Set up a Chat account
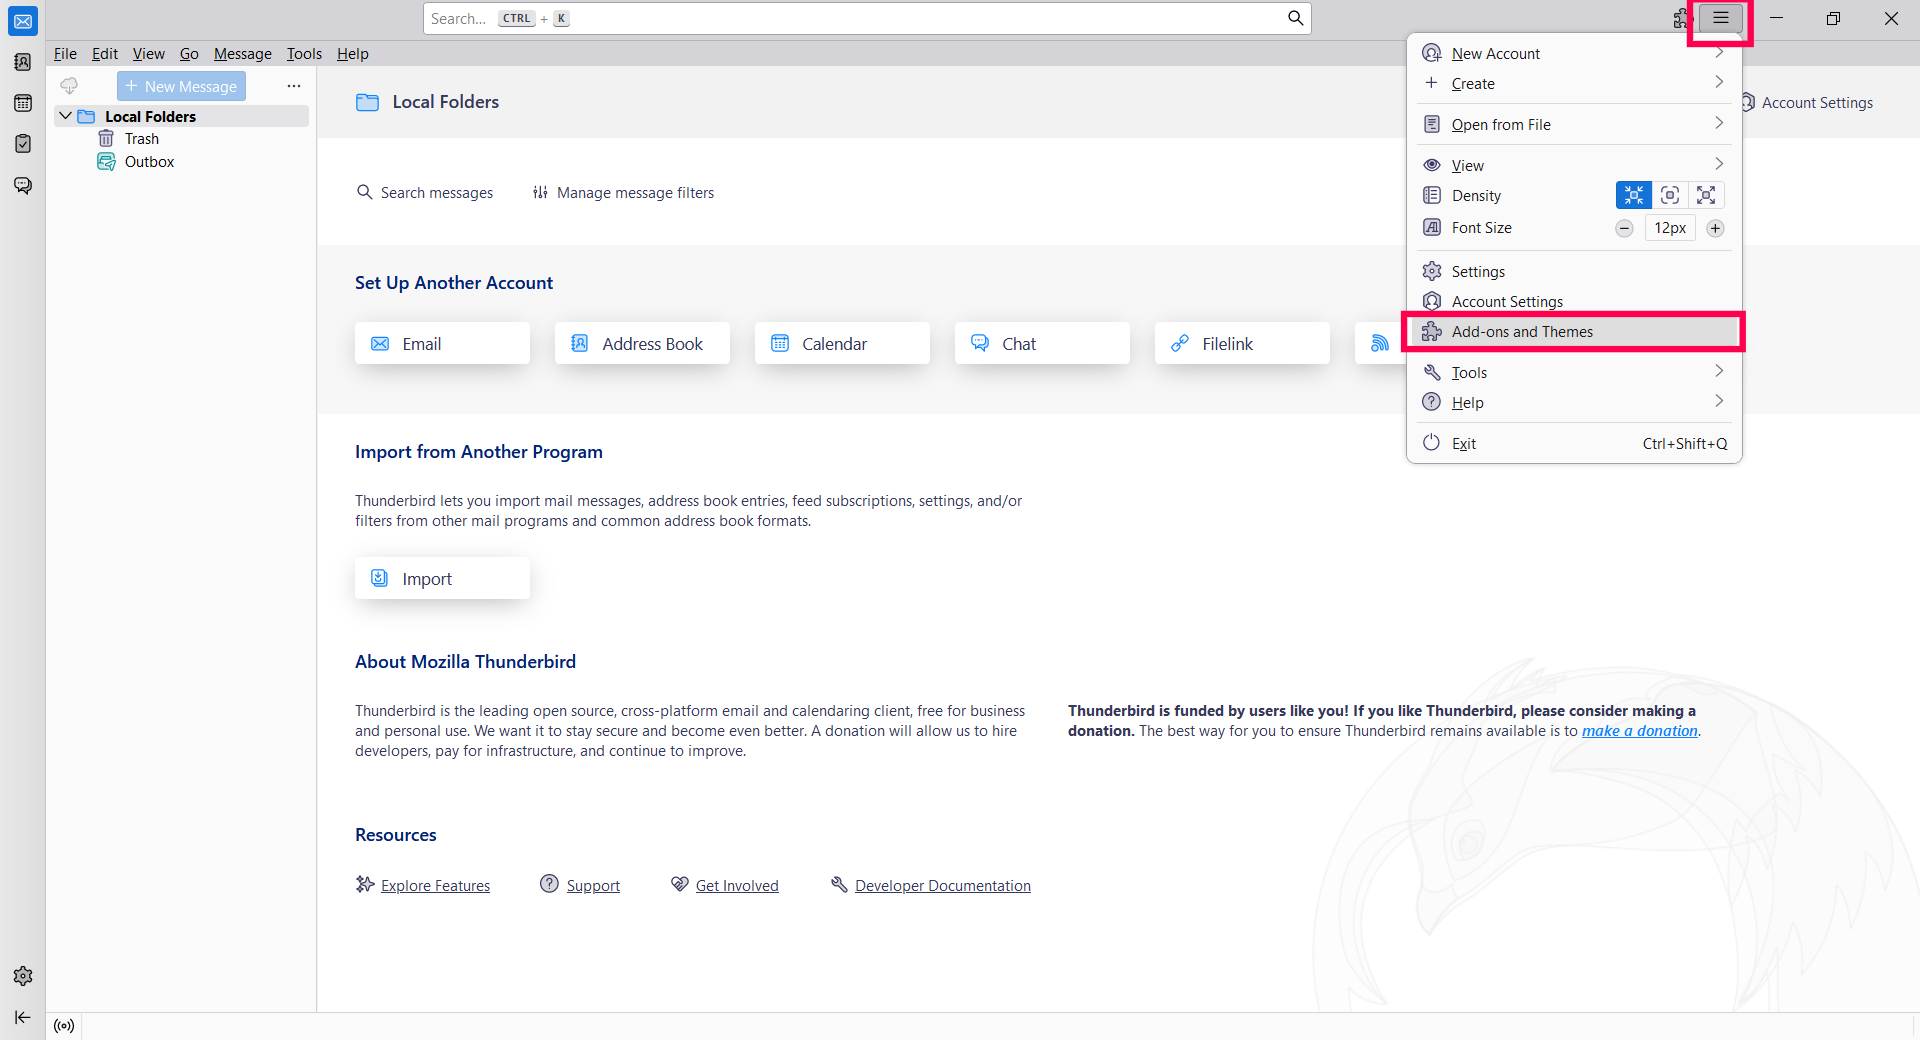Viewport: 1920px width, 1040px height. pyautogui.click(x=1042, y=343)
